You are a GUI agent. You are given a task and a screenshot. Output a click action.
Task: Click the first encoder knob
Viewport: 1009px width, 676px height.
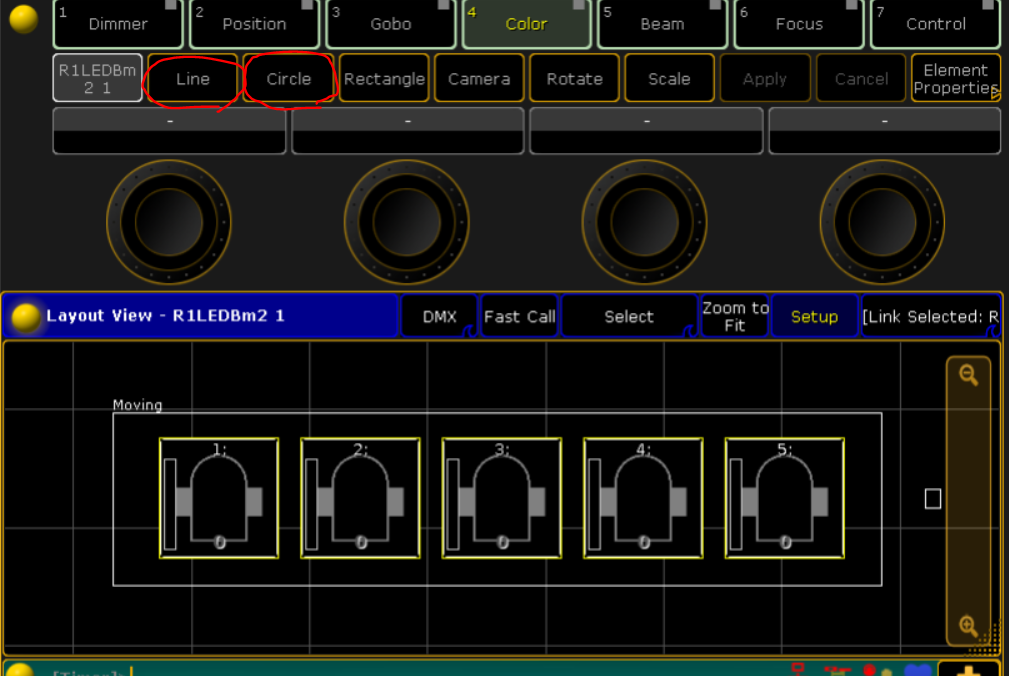169,222
